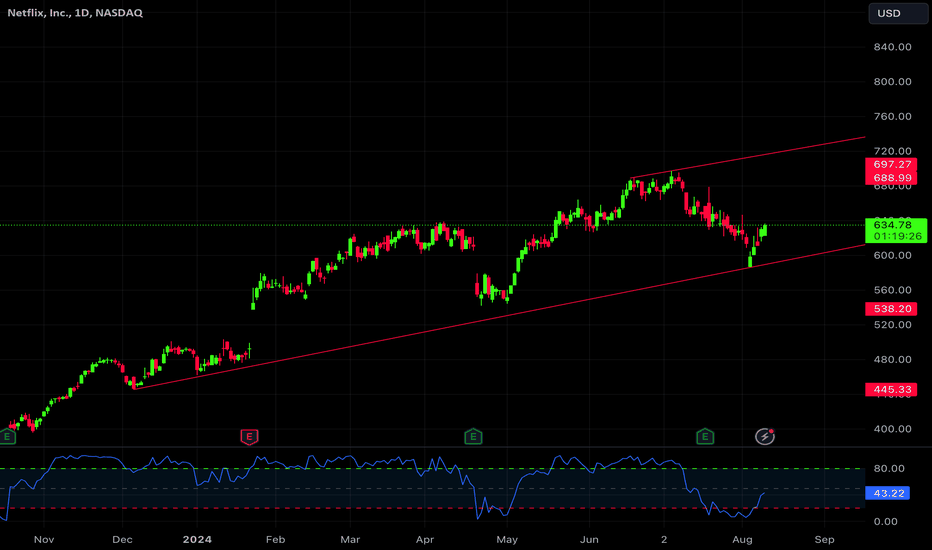
Task: Click the earnings E marker before Nov
Action: point(7,437)
